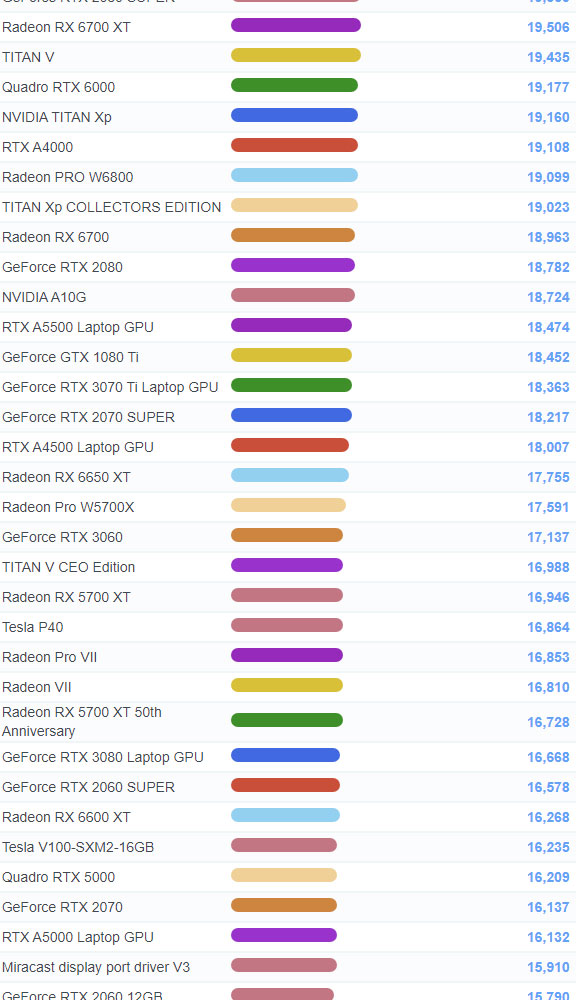This screenshot has width=576, height=1000.
Task: Select the RTX A4500 Laptop GPU link
Action: (78, 447)
